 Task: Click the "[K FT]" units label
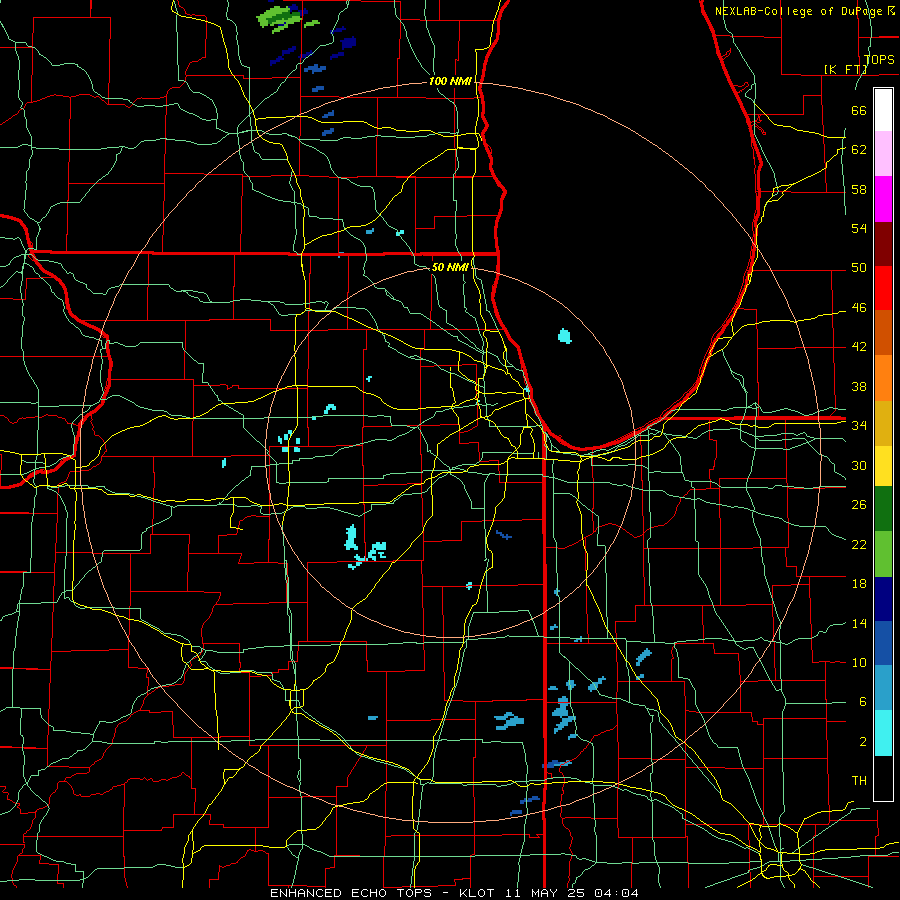pos(845,69)
